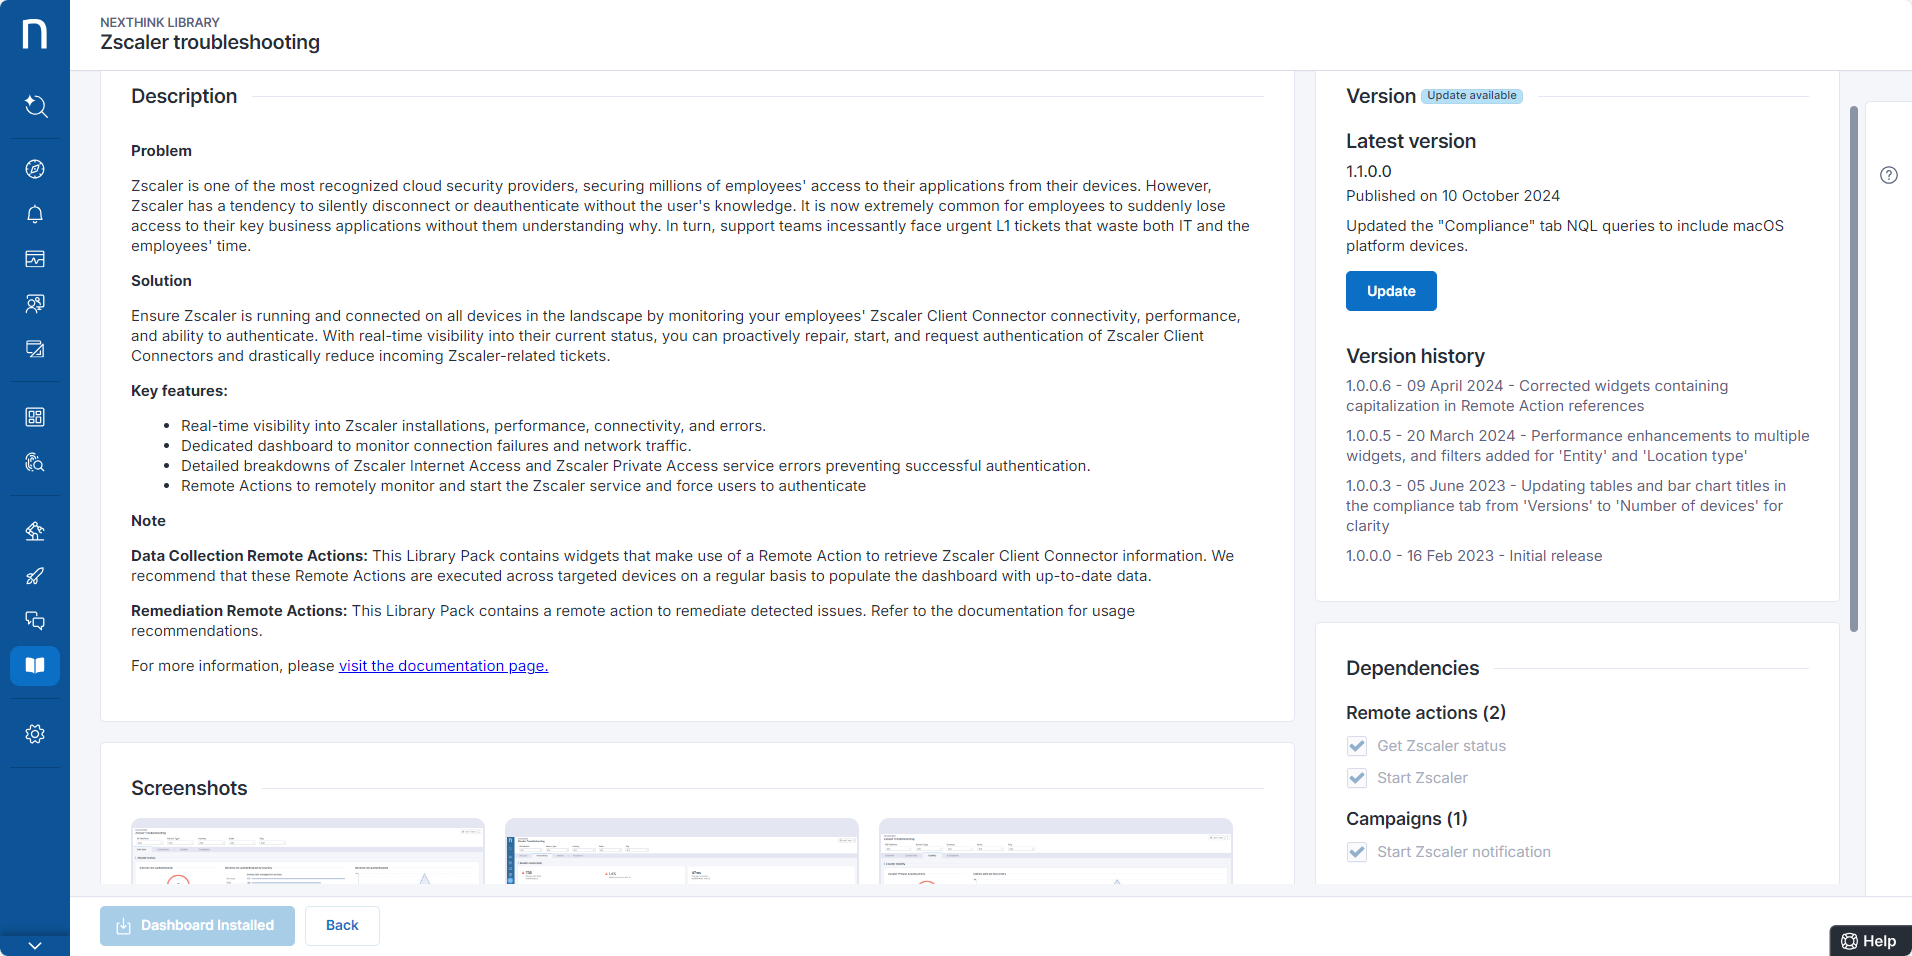Click the vertical scrollbar in the right panel
Screen dimensions: 1912x956
point(1853,370)
